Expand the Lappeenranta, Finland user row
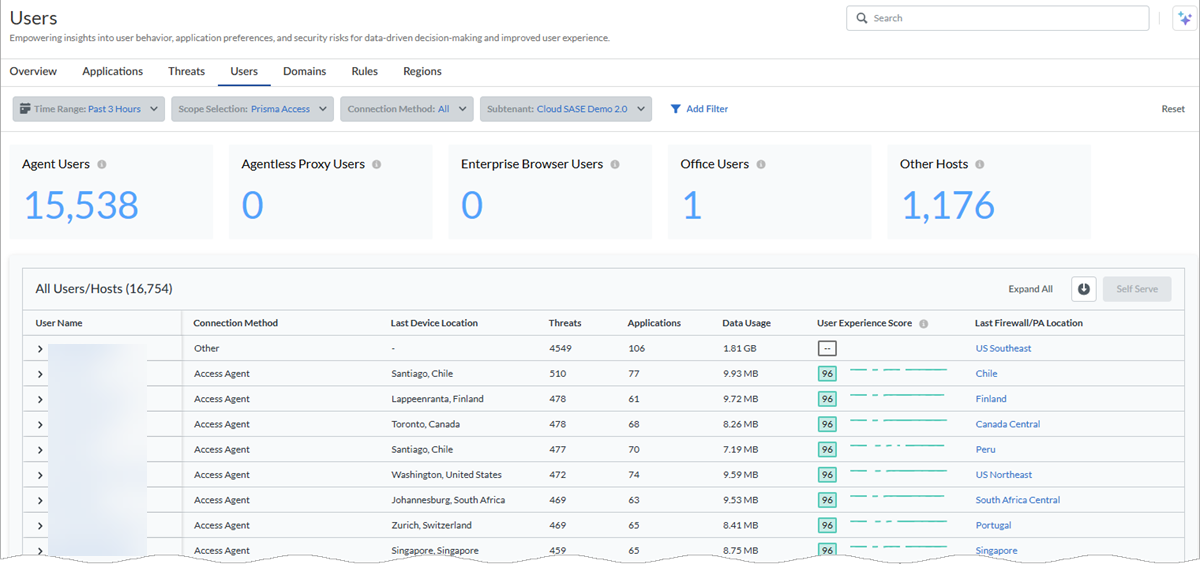This screenshot has height=564, width=1200. click(41, 399)
